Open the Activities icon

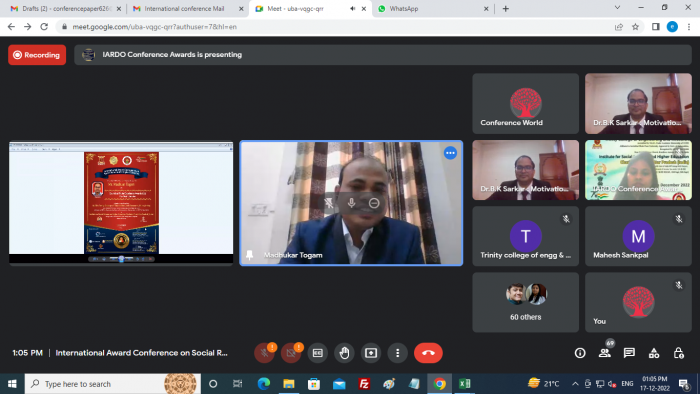click(x=654, y=353)
